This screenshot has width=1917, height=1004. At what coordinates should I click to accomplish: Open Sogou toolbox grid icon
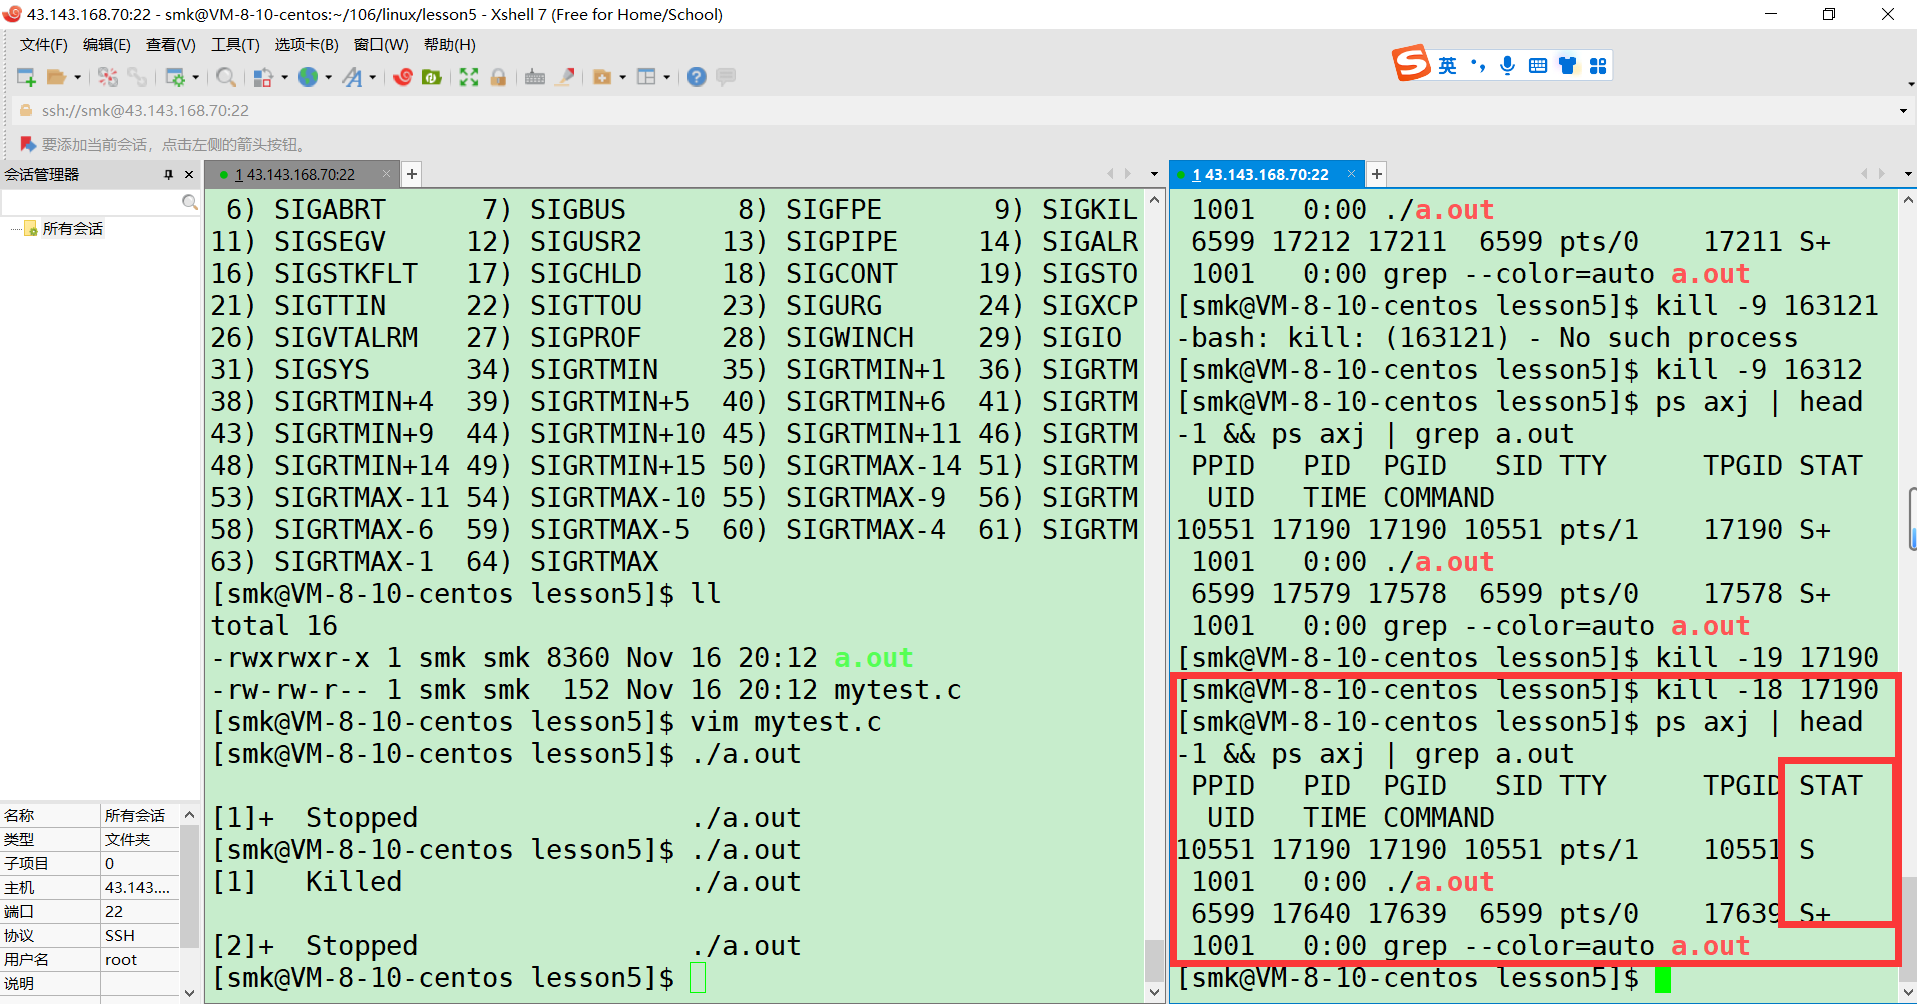coord(1598,66)
